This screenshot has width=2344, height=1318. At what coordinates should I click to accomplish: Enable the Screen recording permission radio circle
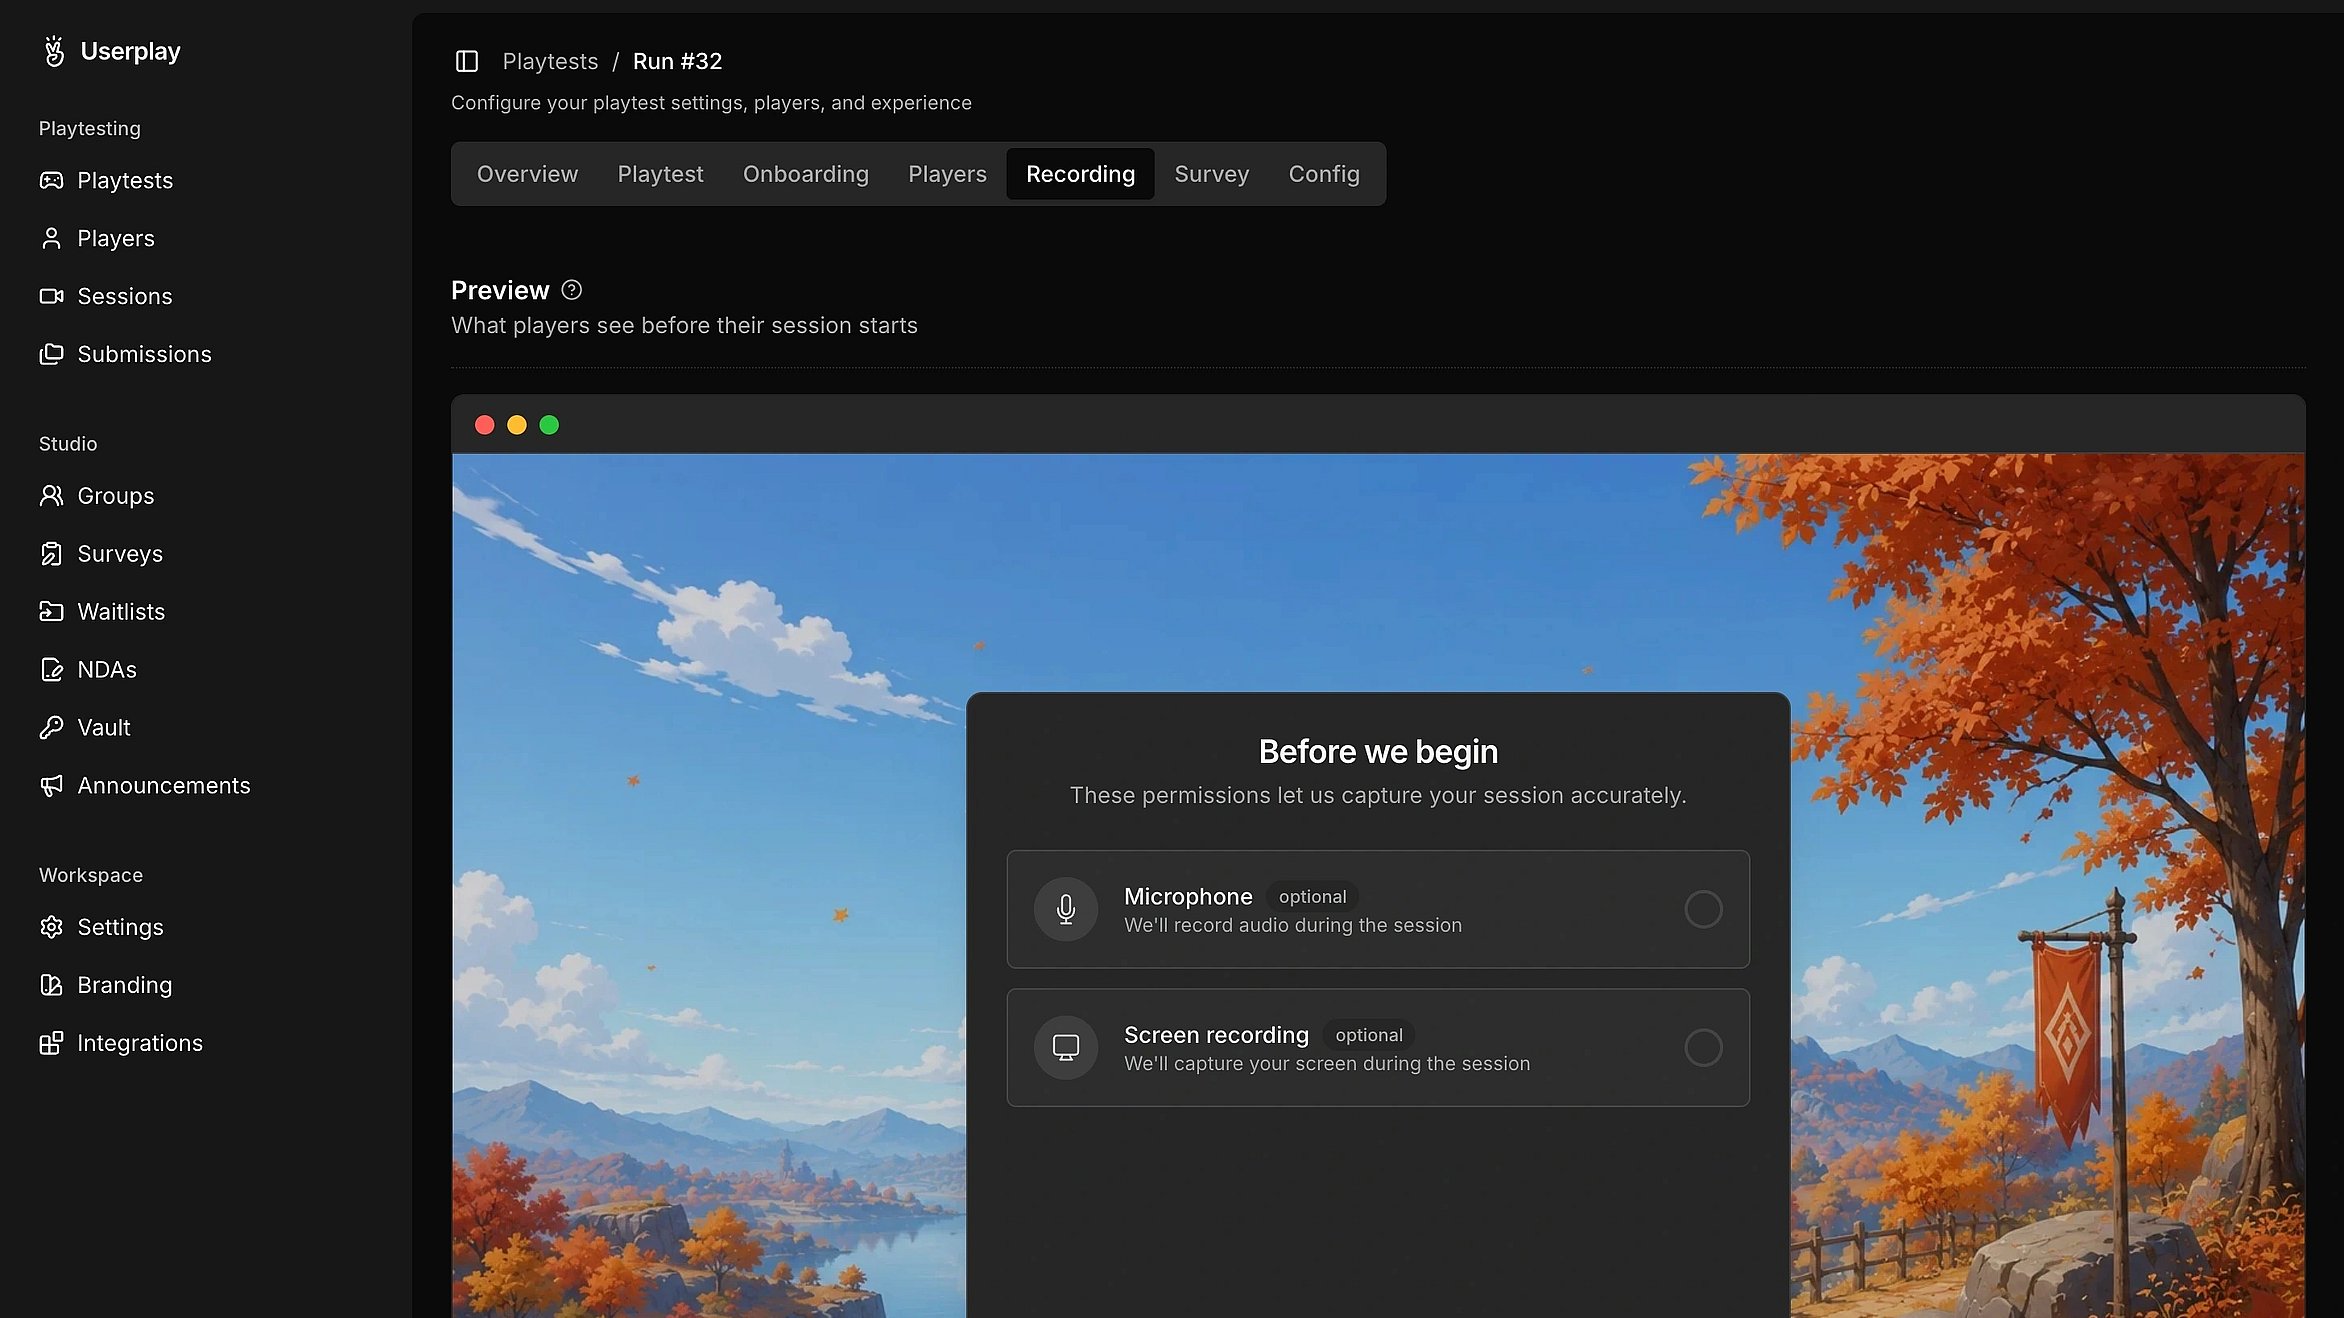1703,1047
